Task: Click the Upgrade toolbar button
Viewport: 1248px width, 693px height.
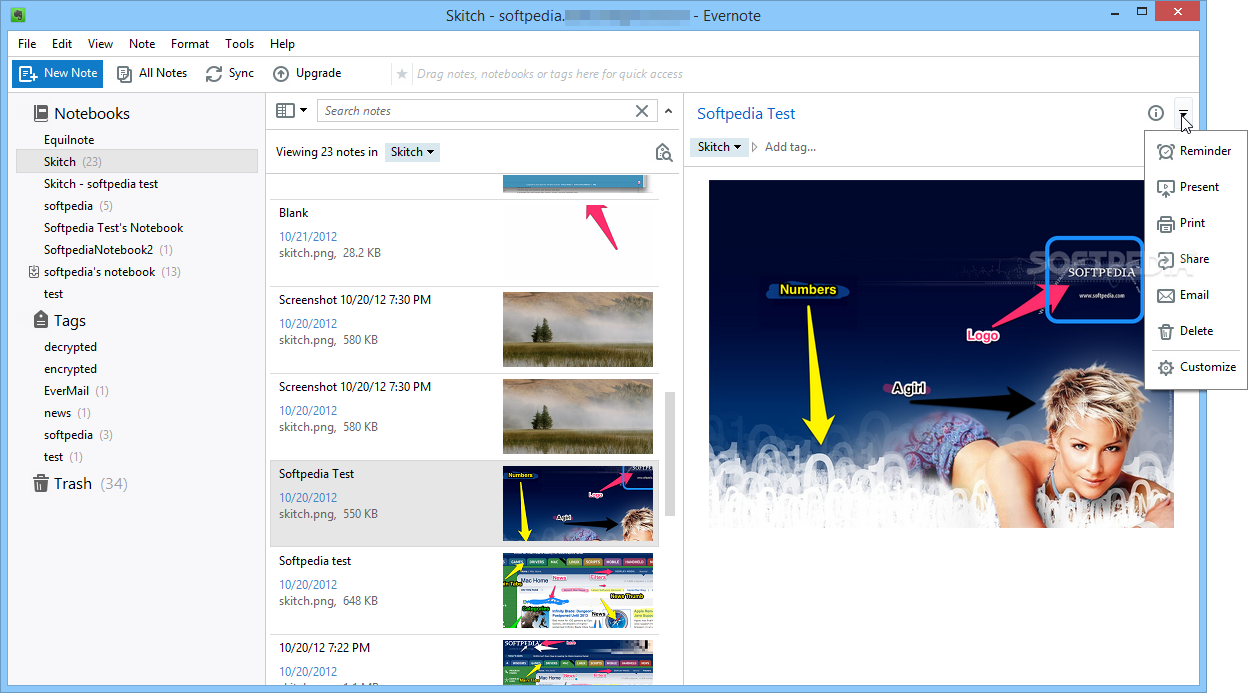Action: [307, 73]
